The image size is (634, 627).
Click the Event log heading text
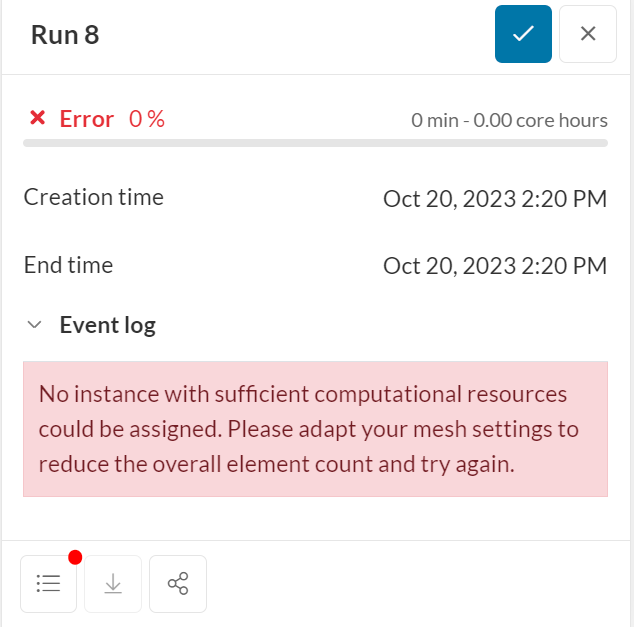click(x=107, y=325)
